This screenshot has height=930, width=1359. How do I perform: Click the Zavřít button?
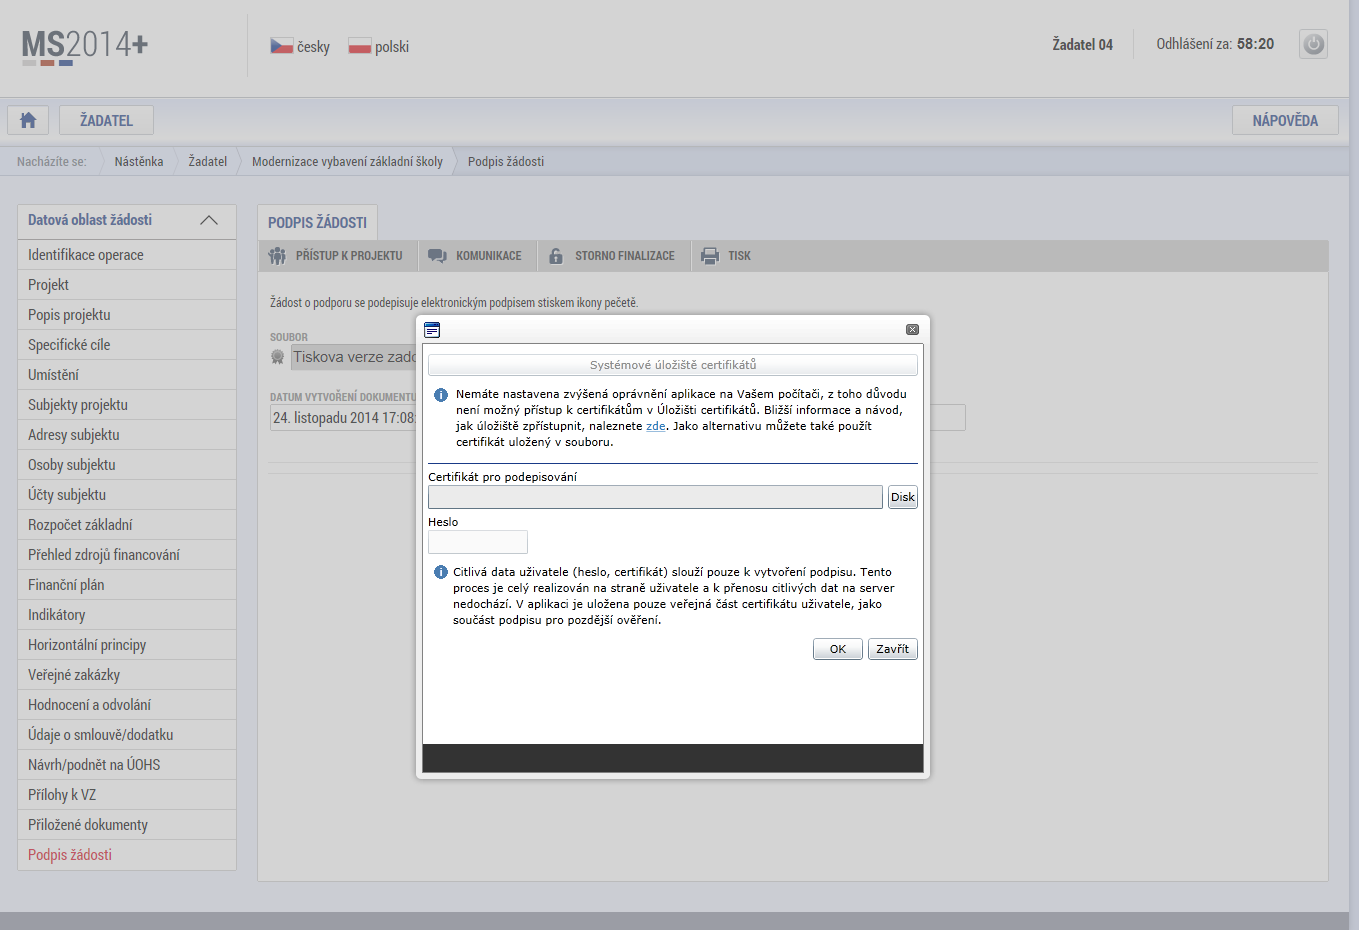click(x=893, y=649)
